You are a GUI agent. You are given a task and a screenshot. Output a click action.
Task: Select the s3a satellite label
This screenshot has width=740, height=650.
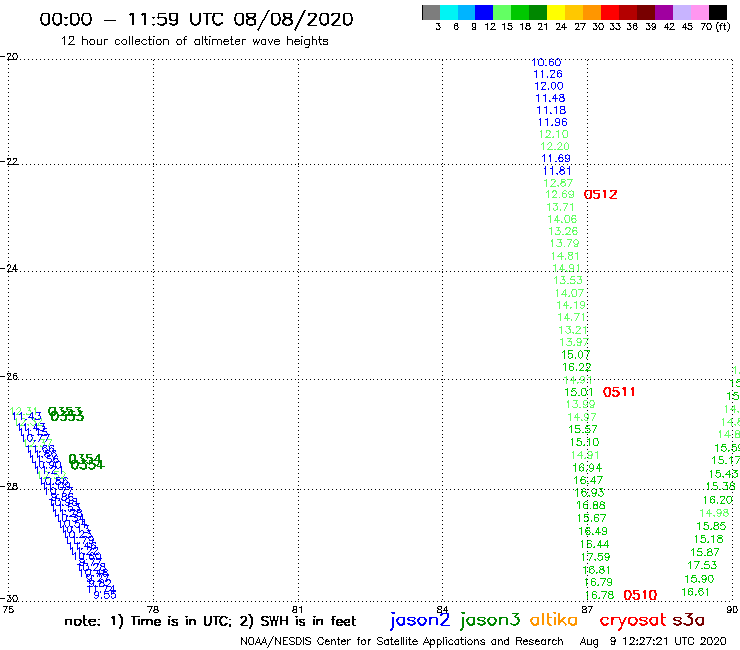click(x=689, y=620)
